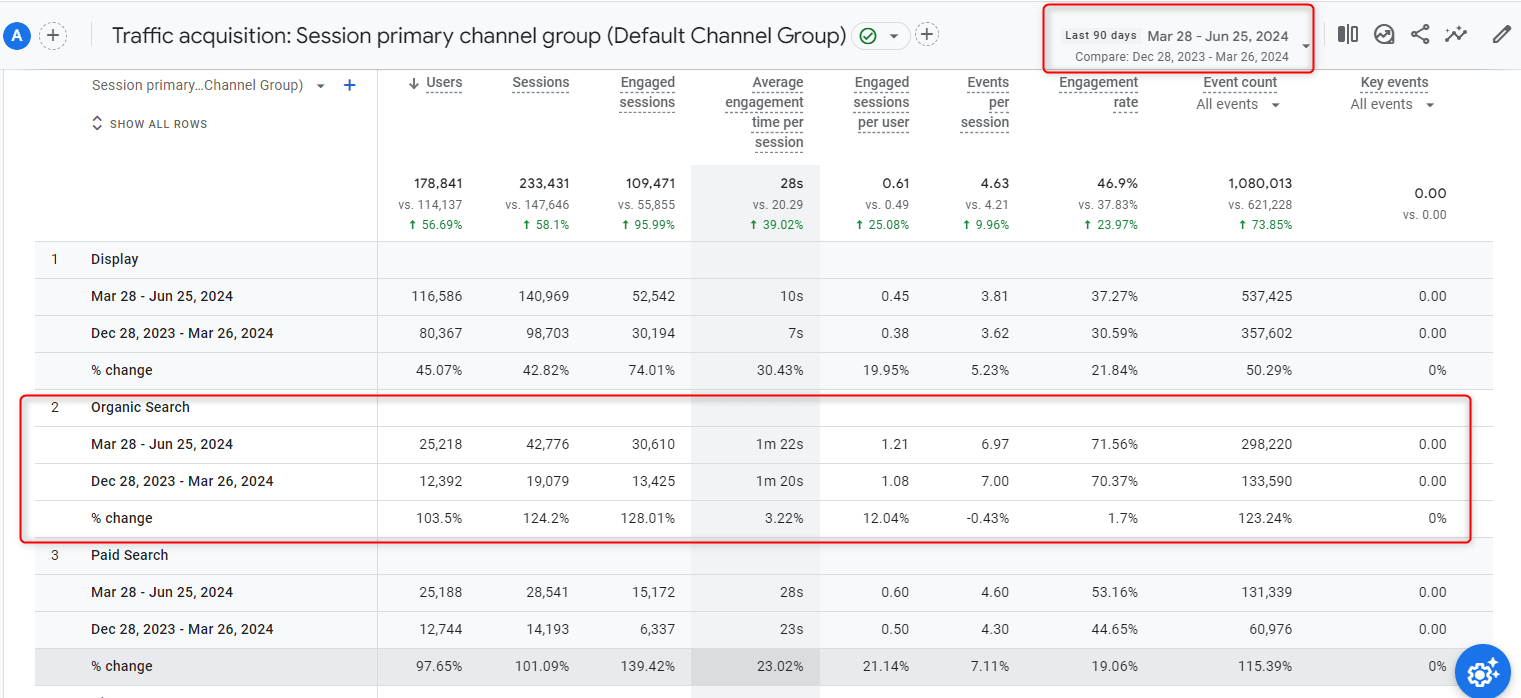
Task: Open the Event count 'All events' dropdown
Action: (1238, 105)
